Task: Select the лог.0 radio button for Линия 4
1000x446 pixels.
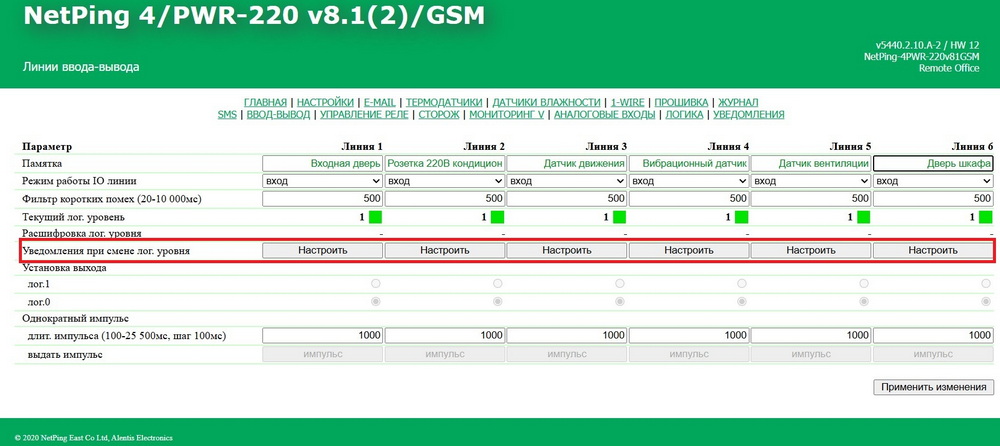Action: tap(742, 301)
